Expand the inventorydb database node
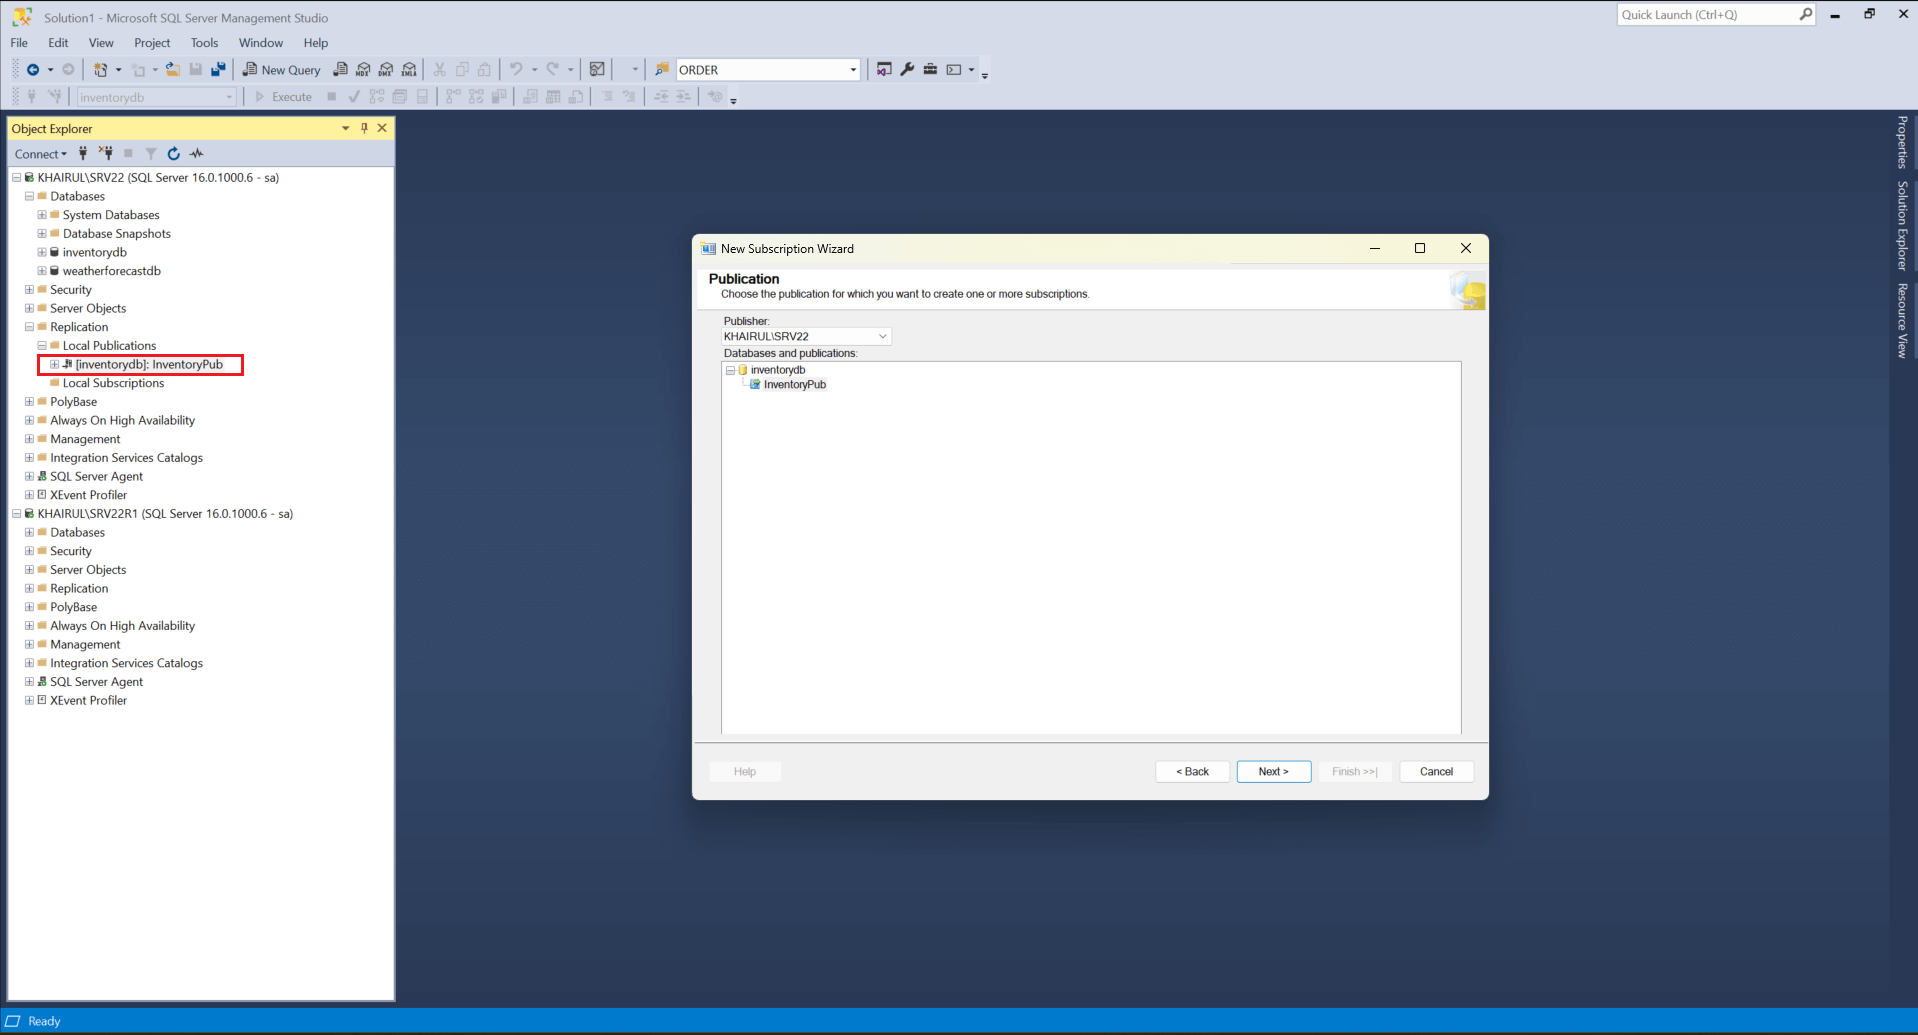This screenshot has width=1918, height=1035. (x=42, y=253)
